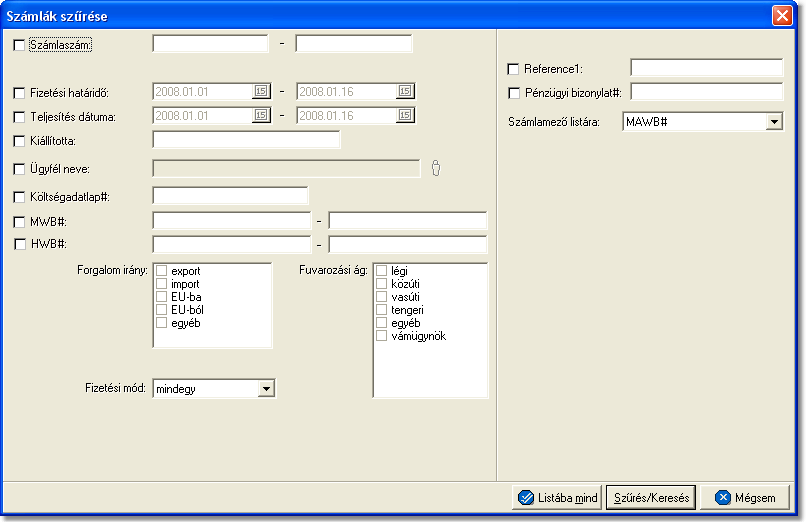The width and height of the screenshot is (806, 524).
Task: Toggle the MWB# checkbox
Action: [19, 222]
